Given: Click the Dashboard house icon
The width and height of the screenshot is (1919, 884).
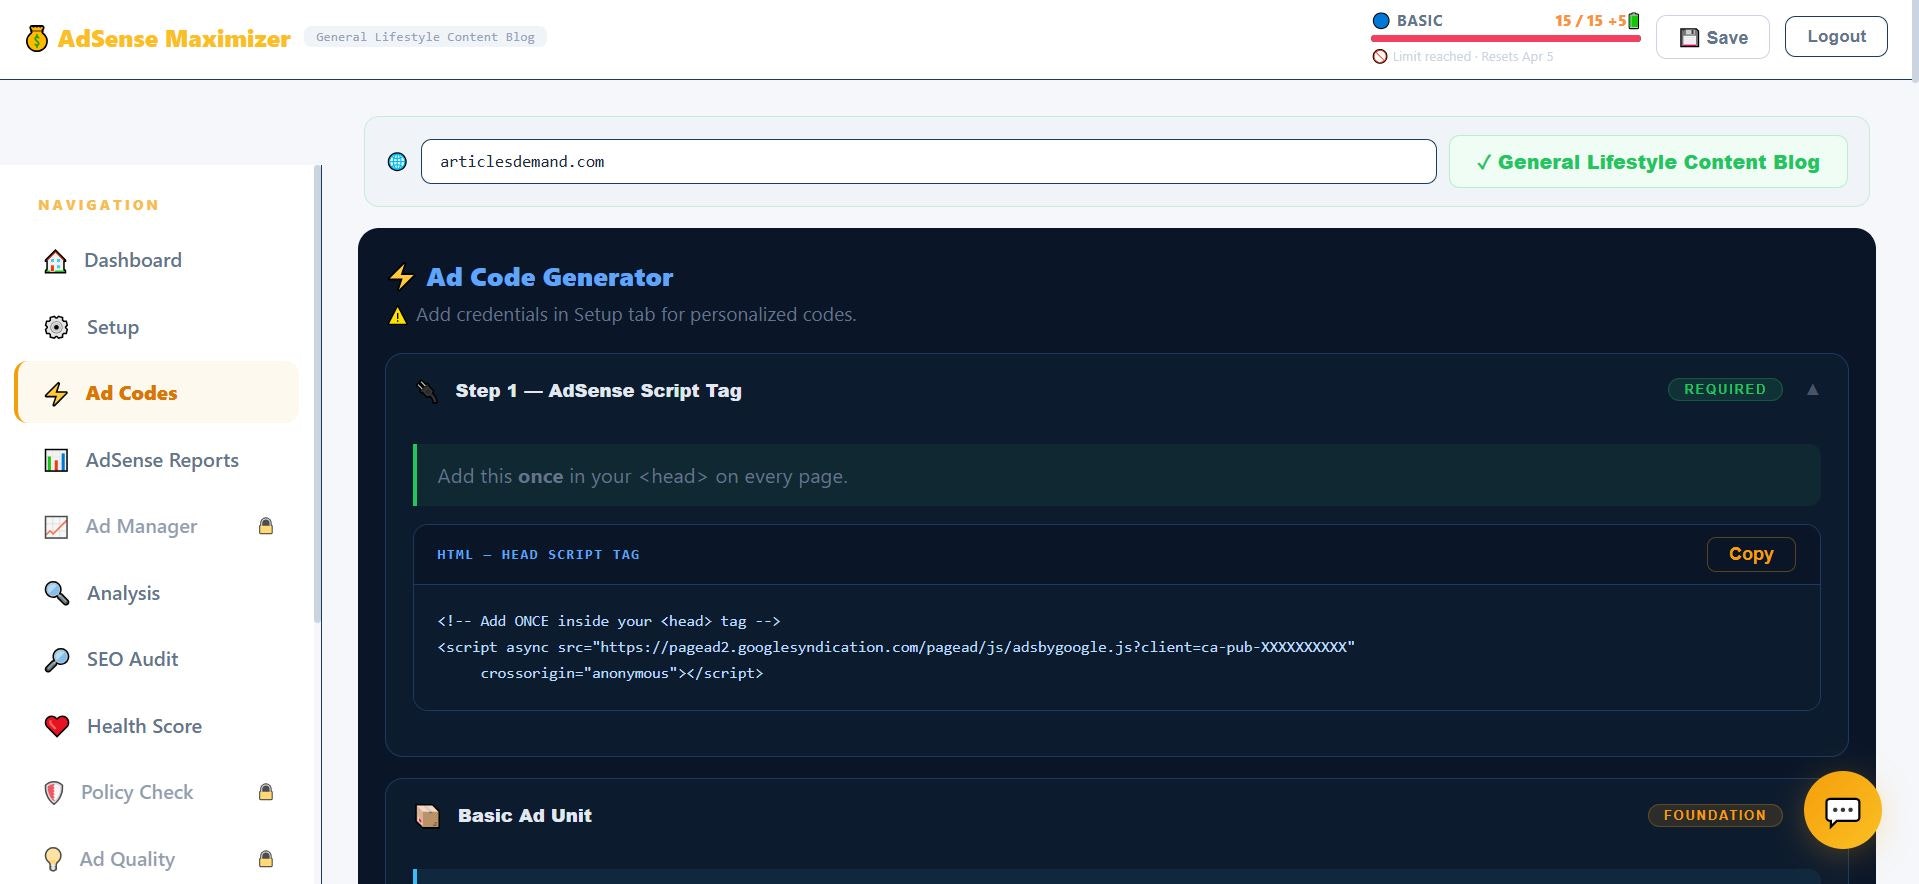Looking at the screenshot, I should tap(56, 261).
